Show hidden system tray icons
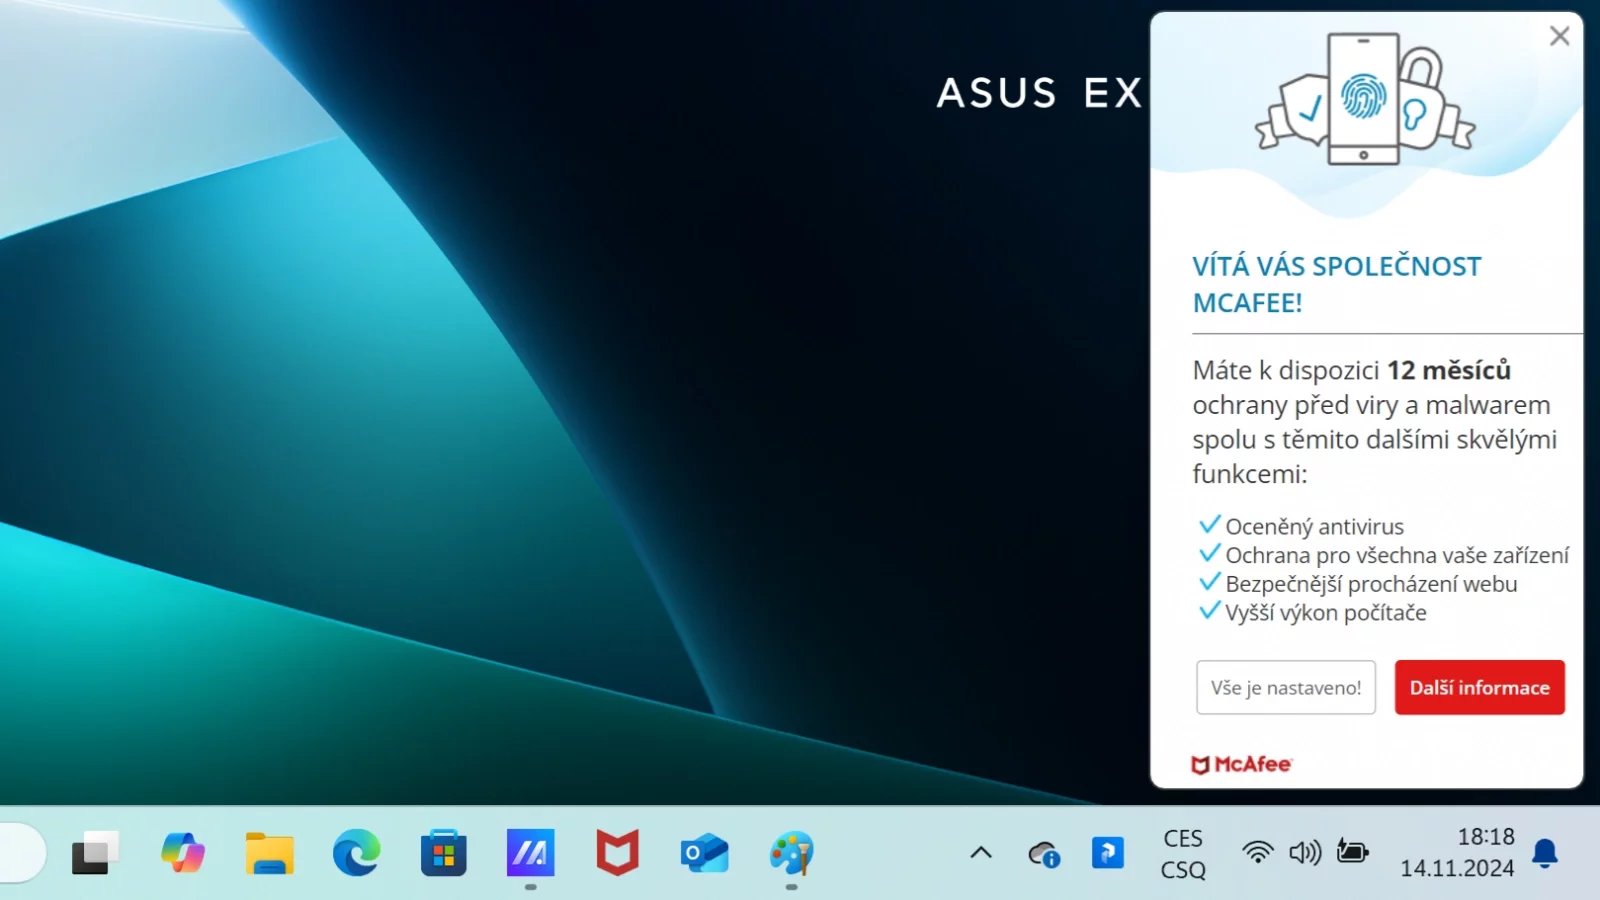 click(981, 853)
